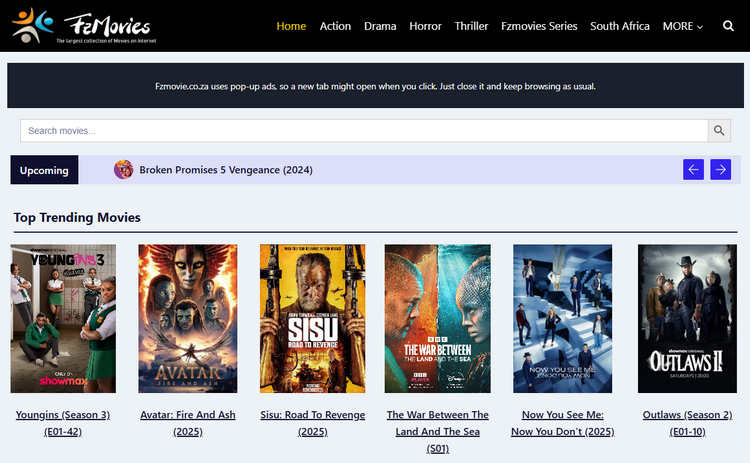Go to next upcoming item arrow
This screenshot has width=750, height=463.
tap(720, 169)
